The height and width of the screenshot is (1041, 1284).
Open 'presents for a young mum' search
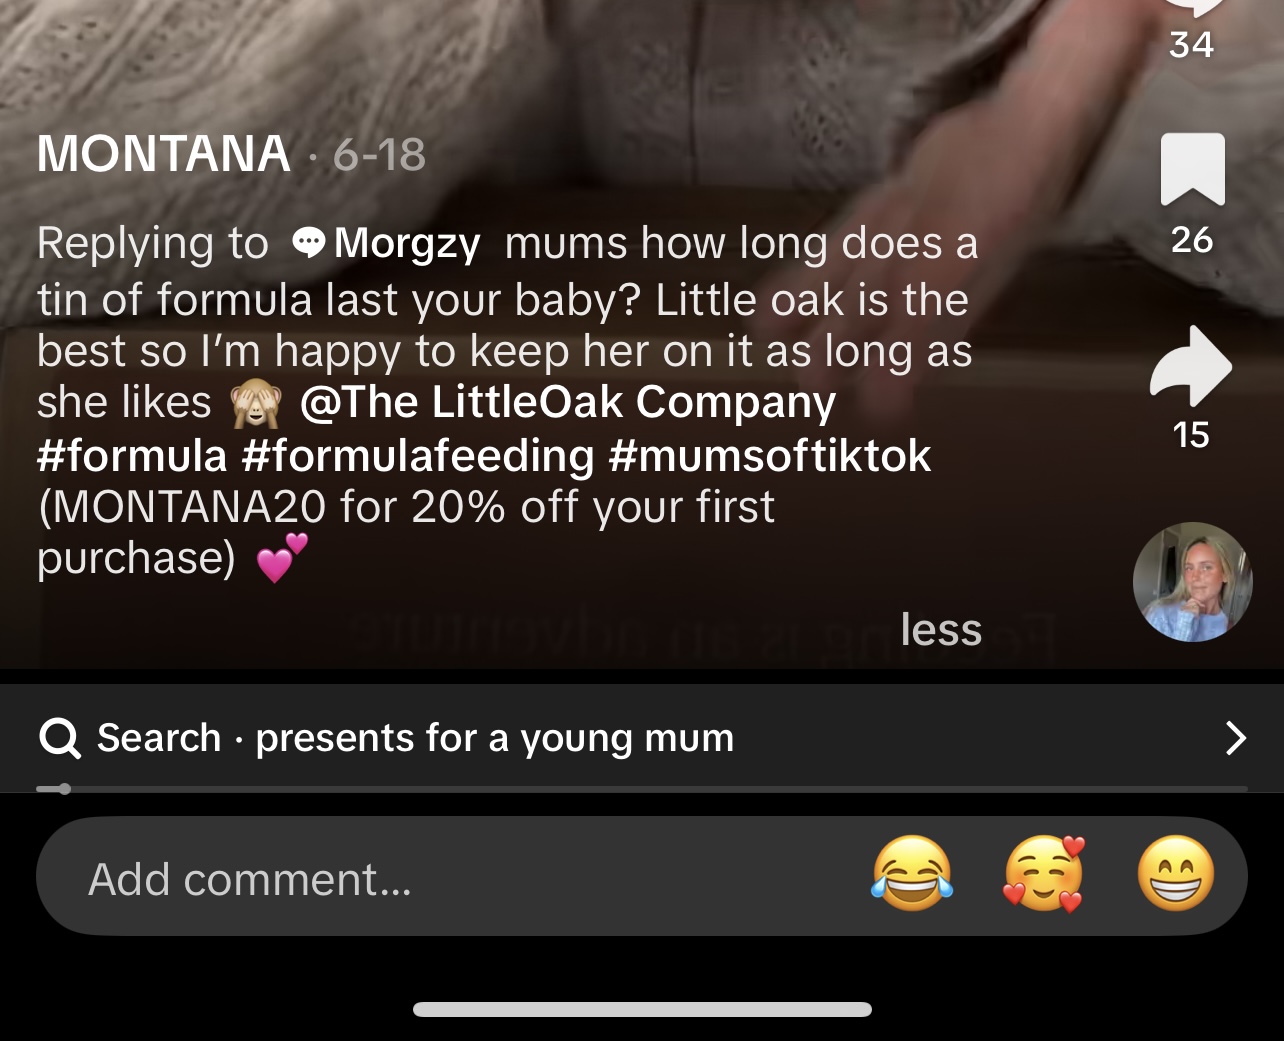coord(495,738)
